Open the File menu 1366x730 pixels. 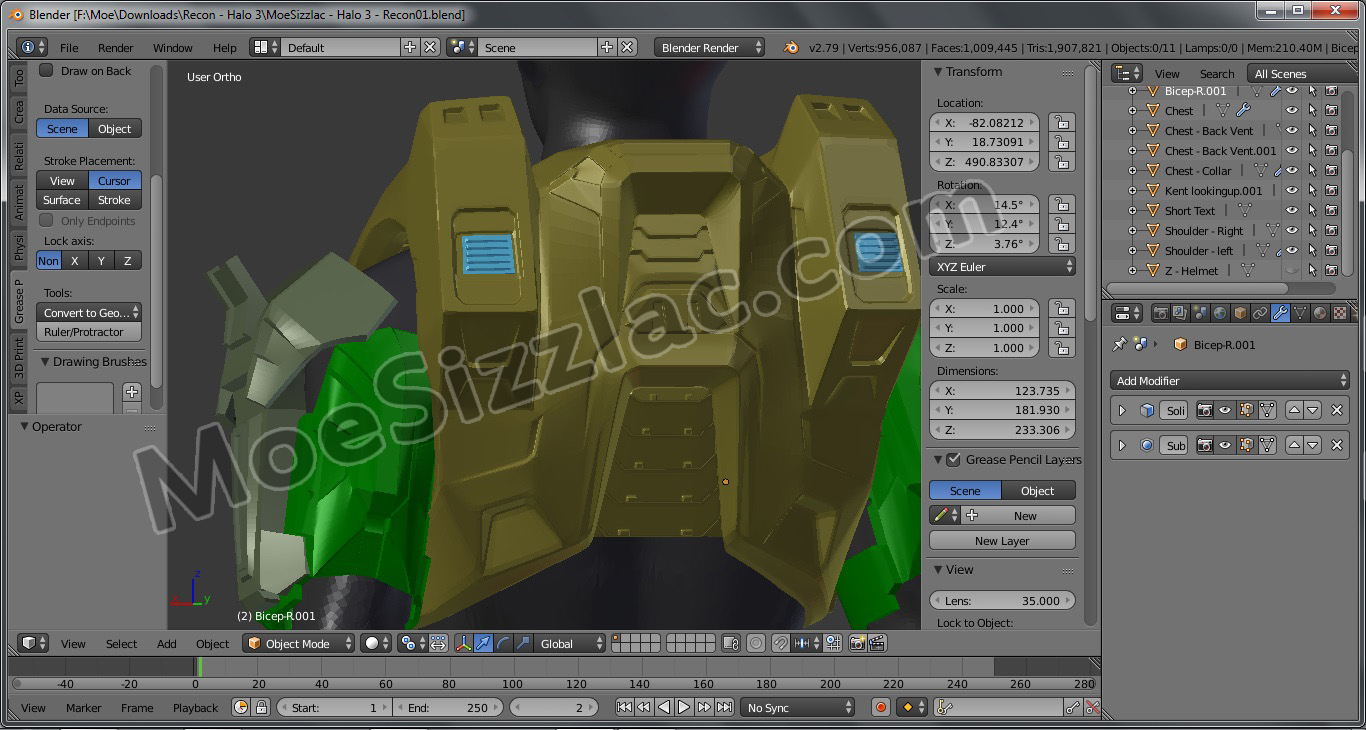point(69,48)
